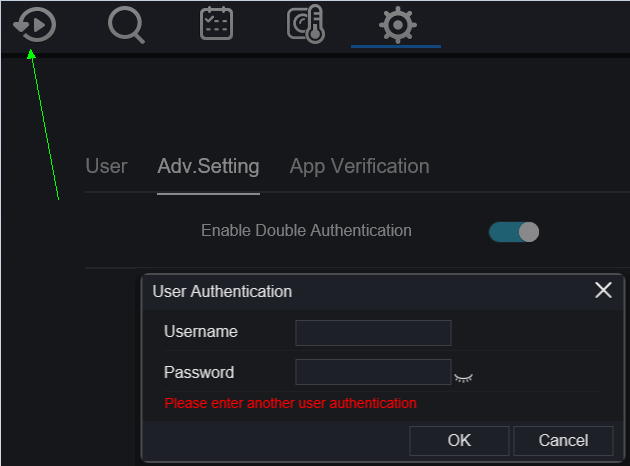Close the User Authentication dialog

click(603, 290)
